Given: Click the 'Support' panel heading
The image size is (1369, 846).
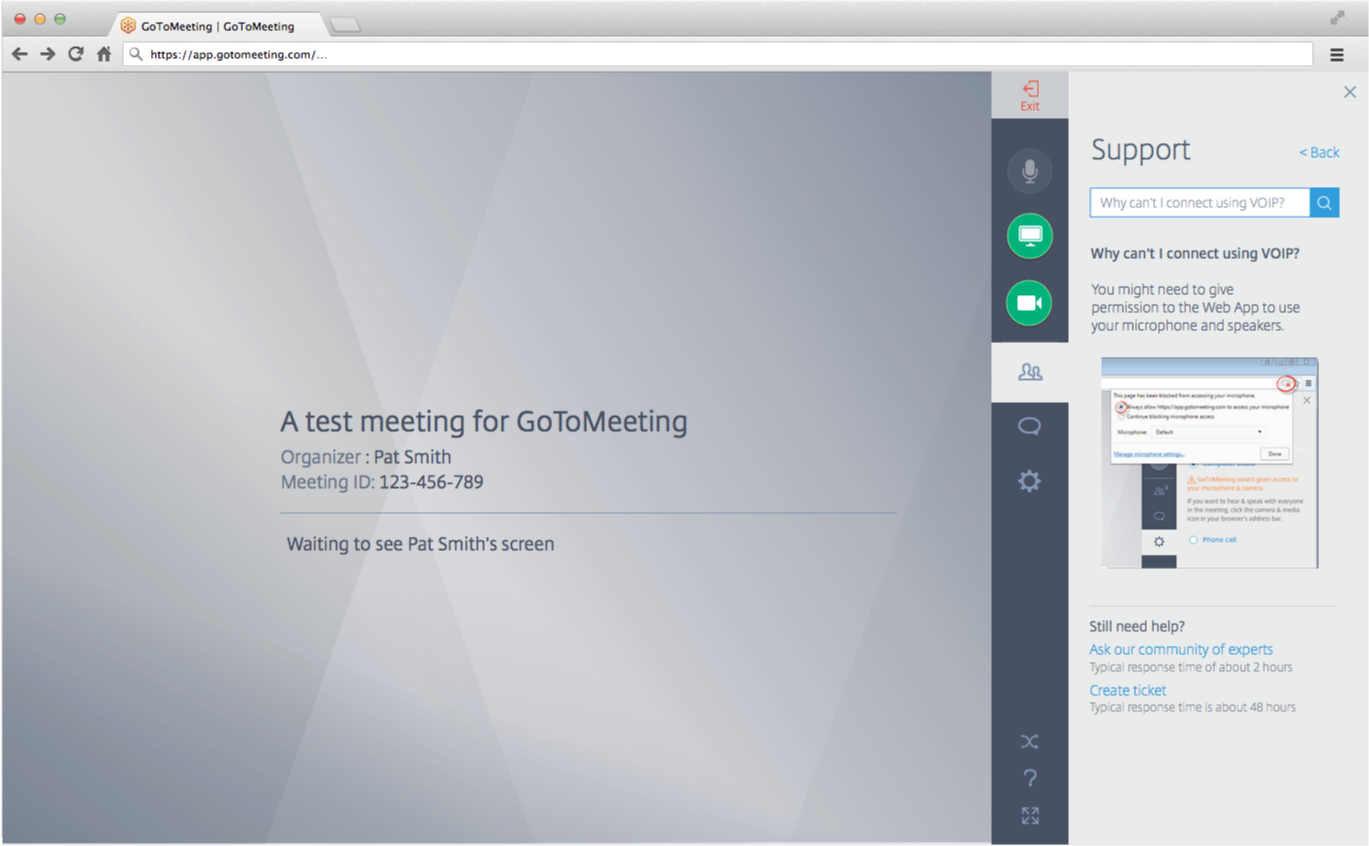Looking at the screenshot, I should click(x=1141, y=150).
